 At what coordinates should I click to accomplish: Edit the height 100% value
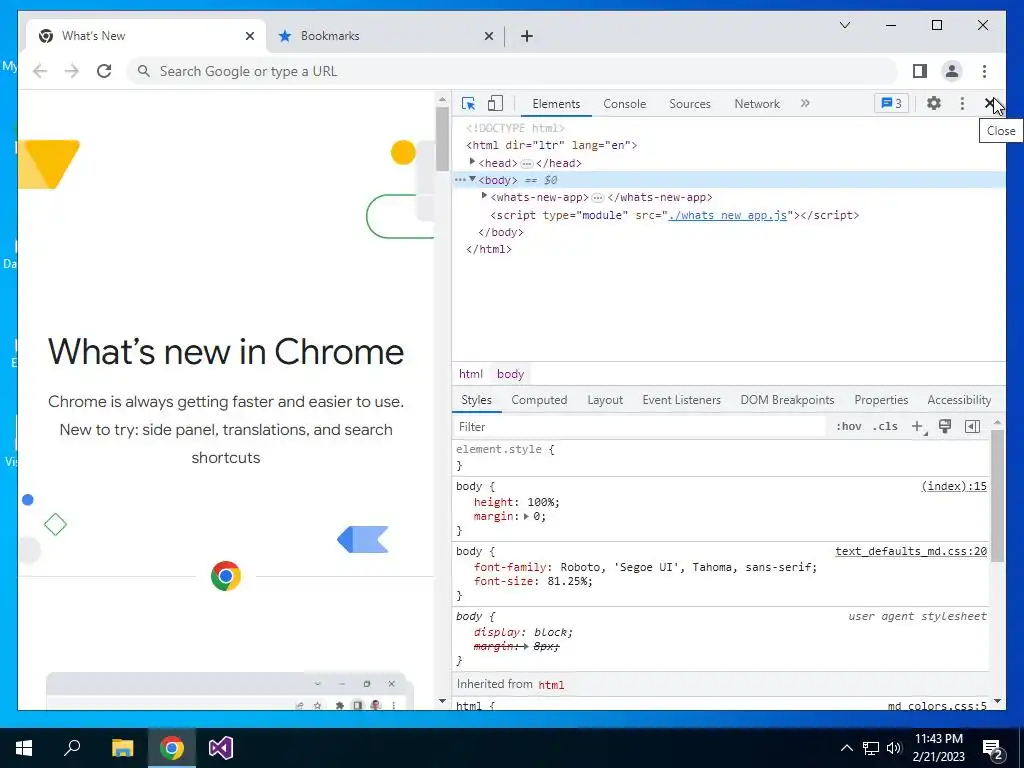(542, 502)
